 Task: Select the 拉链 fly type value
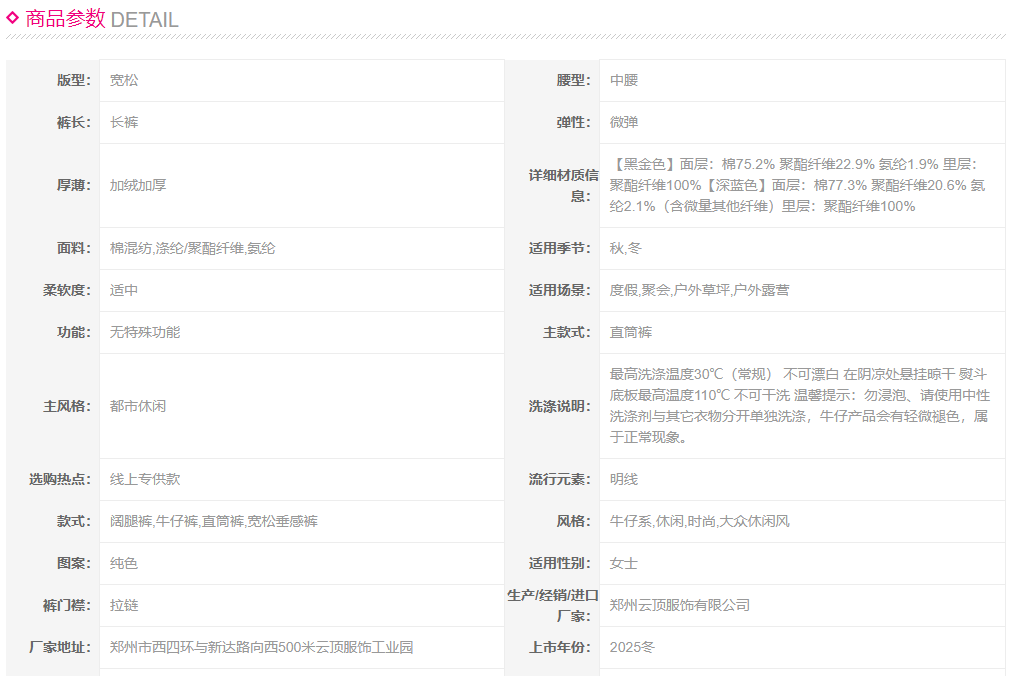(124, 605)
